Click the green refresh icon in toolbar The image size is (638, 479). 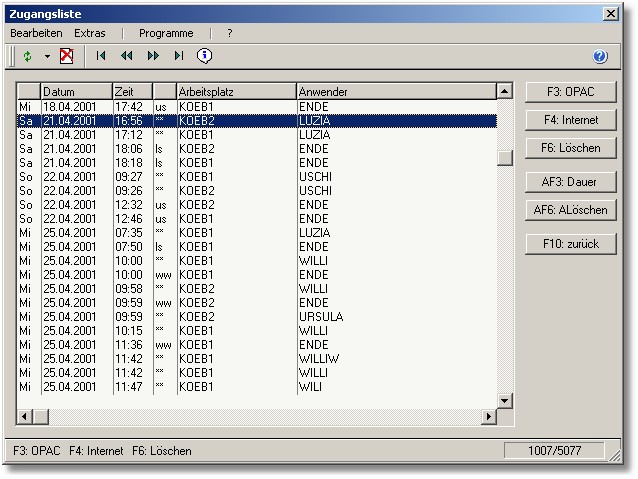pyautogui.click(x=27, y=57)
